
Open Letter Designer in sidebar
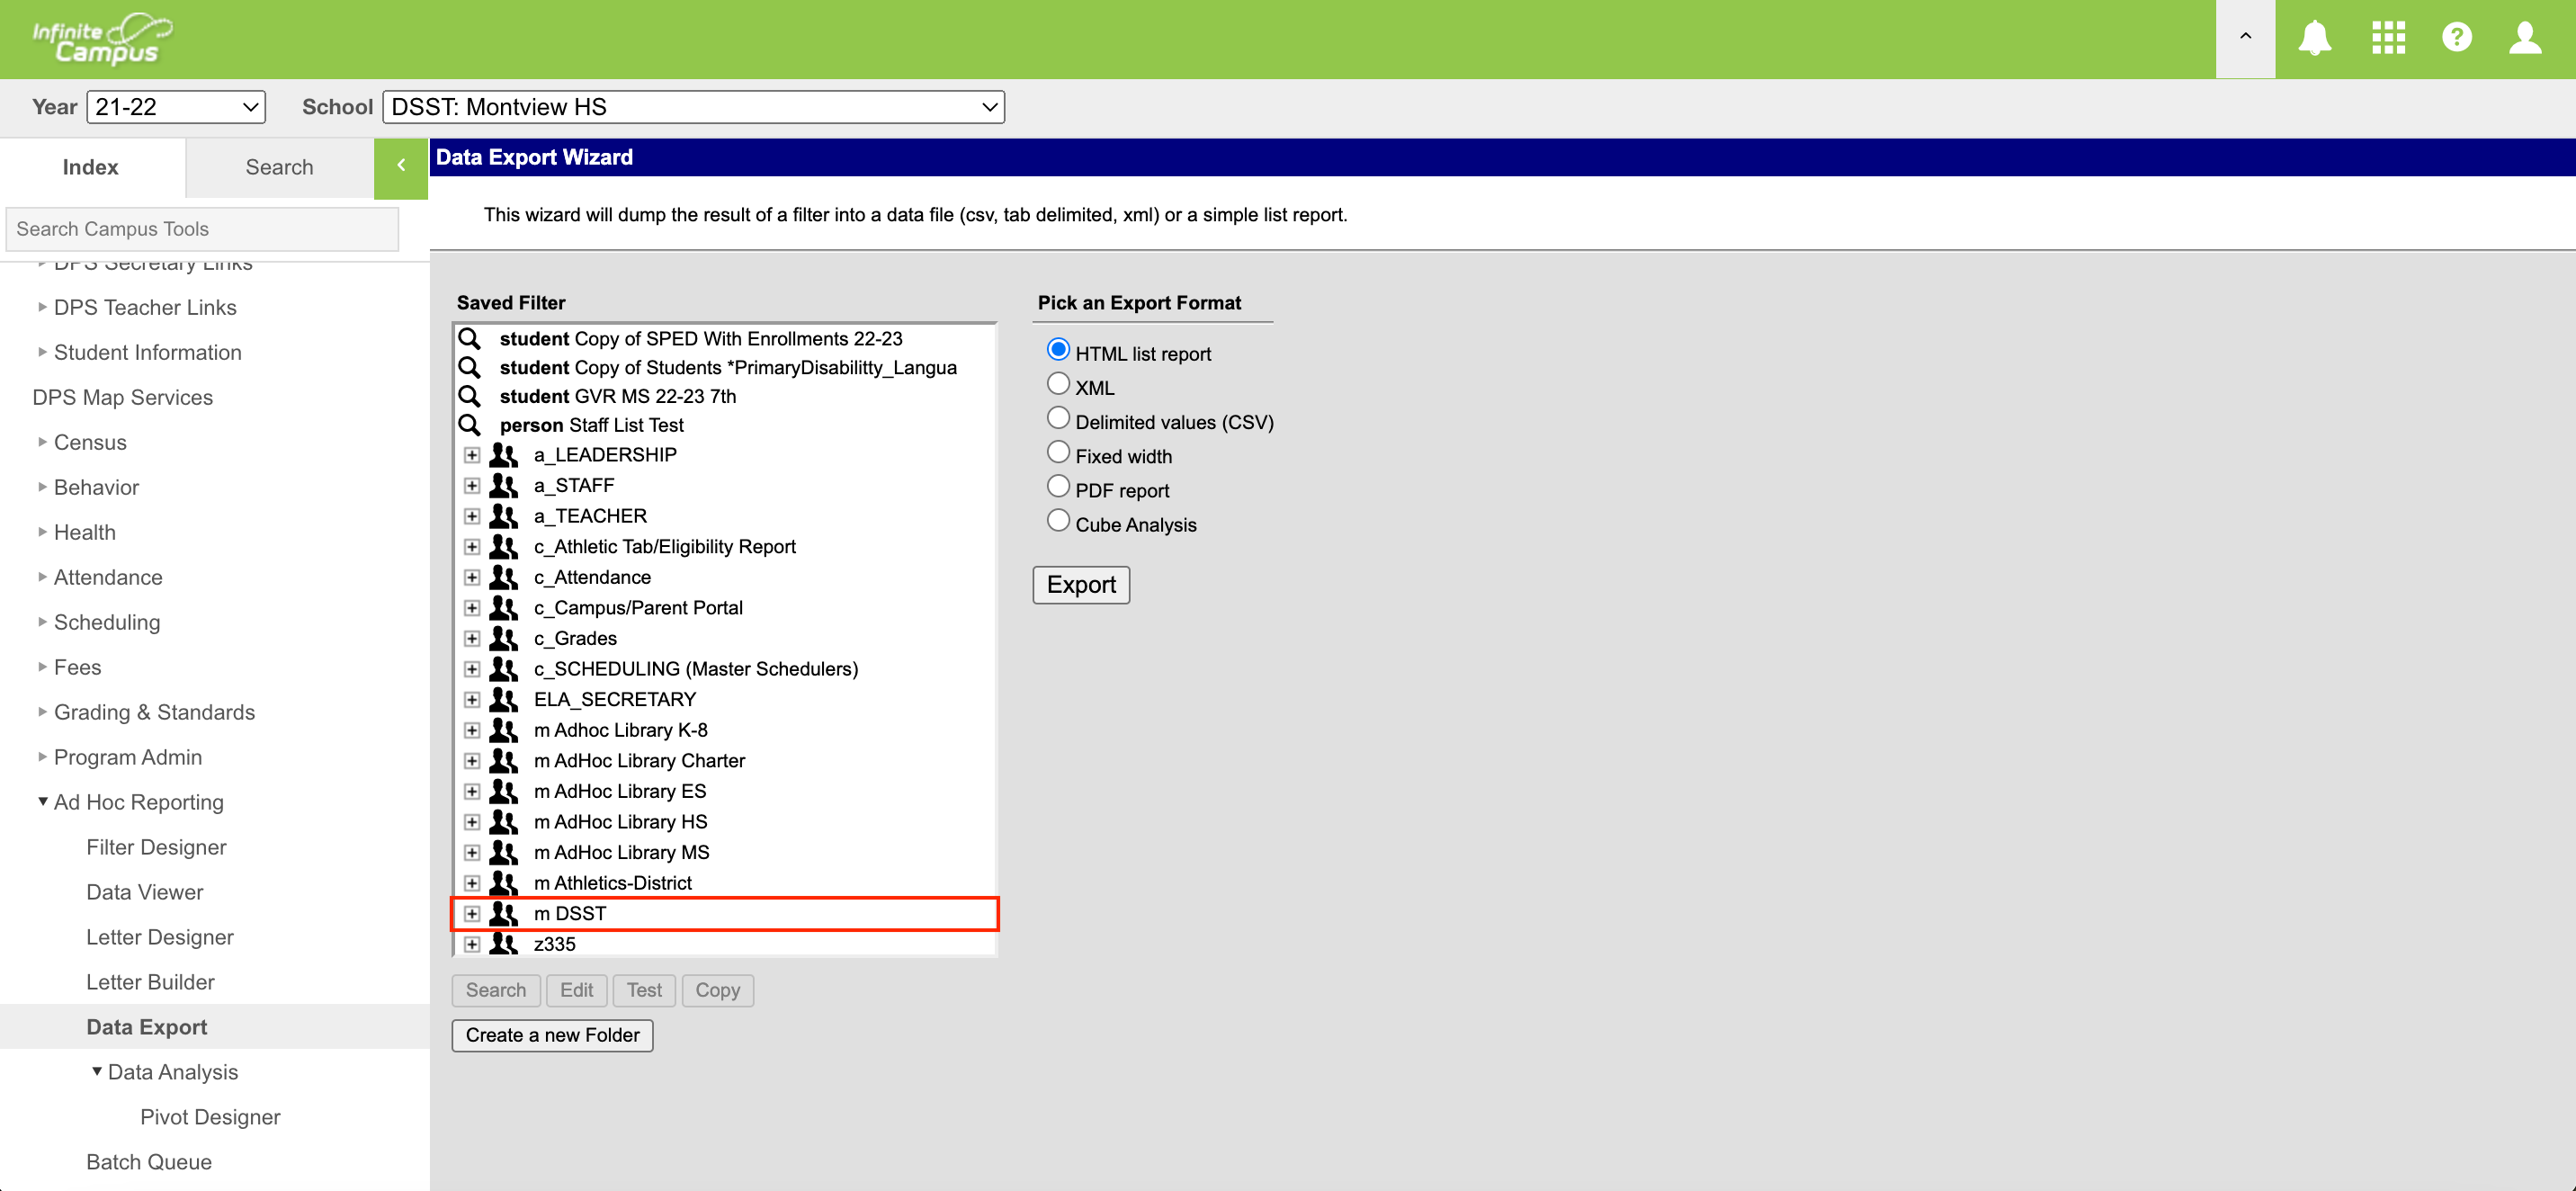coord(160,937)
